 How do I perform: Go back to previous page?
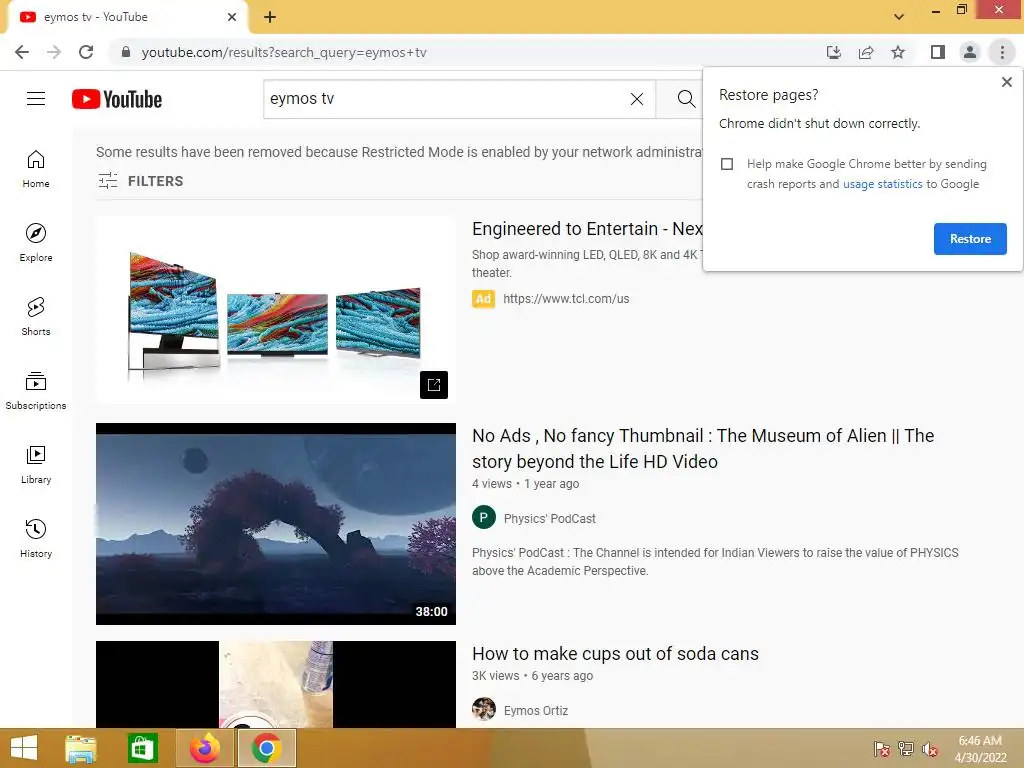(22, 52)
